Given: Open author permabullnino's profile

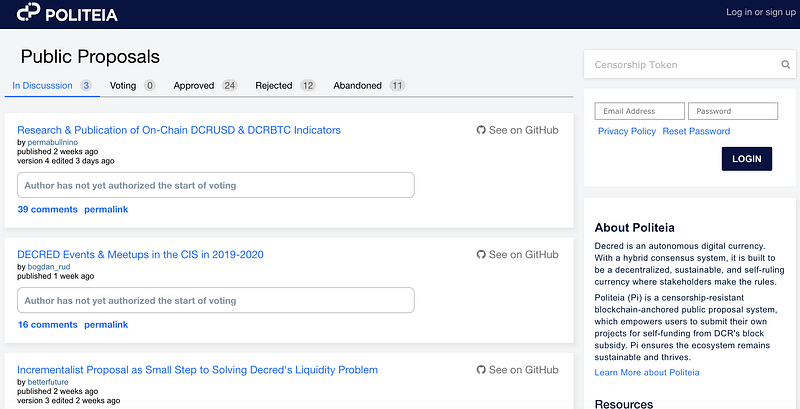Looking at the screenshot, I should click(53, 142).
